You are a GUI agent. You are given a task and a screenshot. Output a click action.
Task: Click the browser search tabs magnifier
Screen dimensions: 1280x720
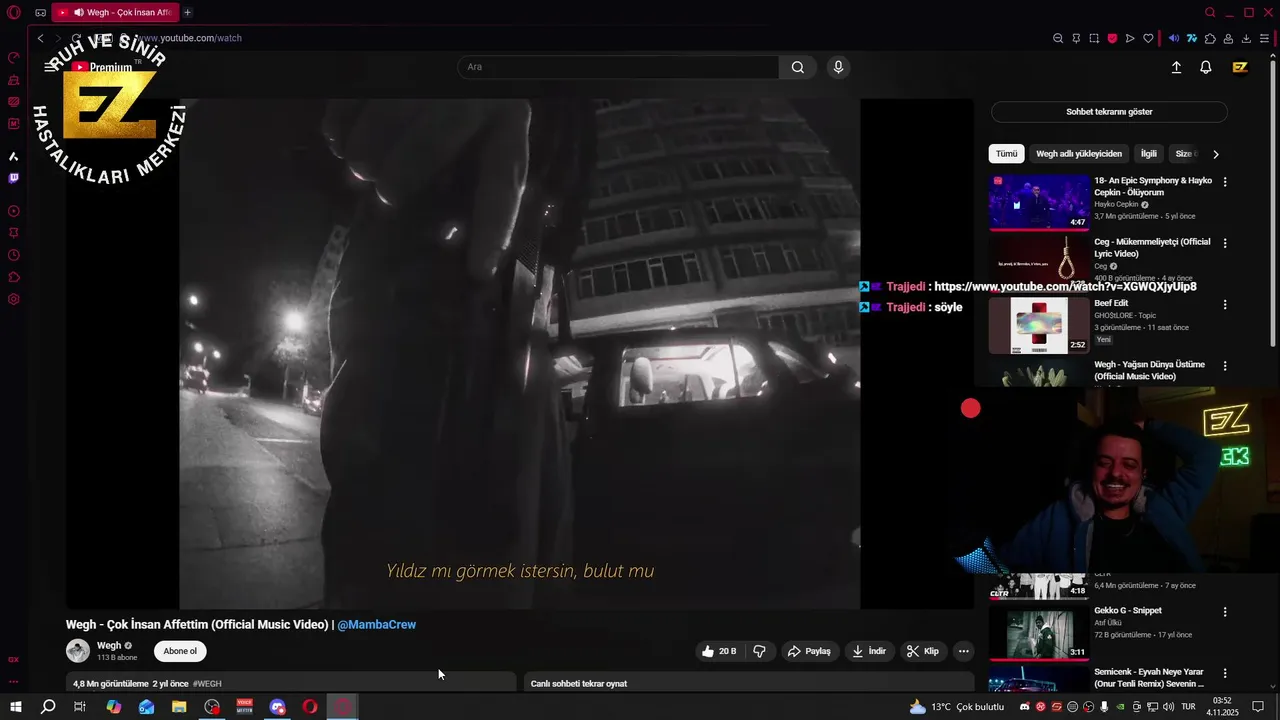point(1210,13)
